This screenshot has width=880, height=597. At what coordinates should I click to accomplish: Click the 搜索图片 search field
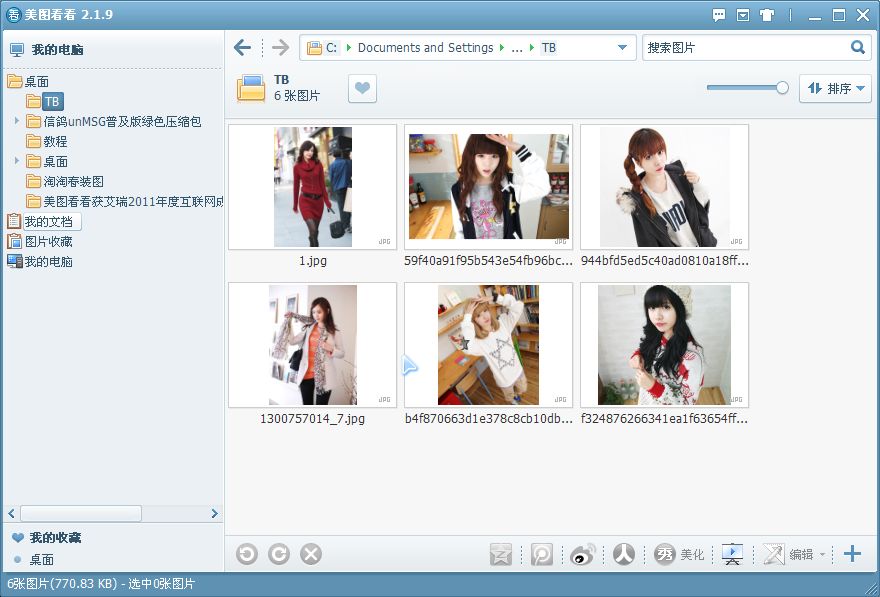(746, 48)
